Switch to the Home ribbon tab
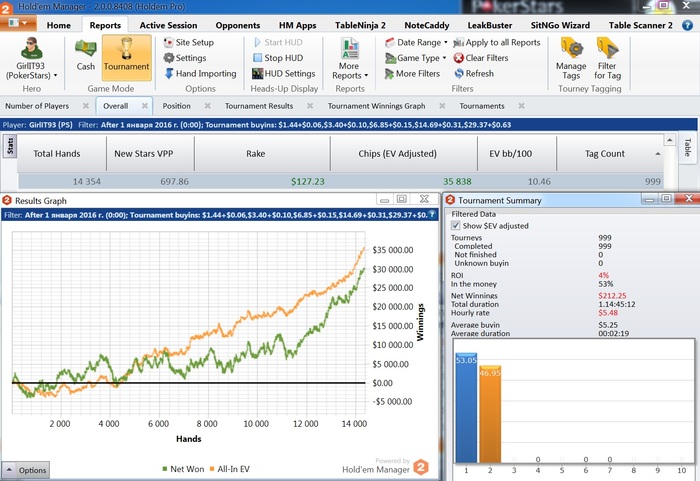The width and height of the screenshot is (700, 481). [58, 25]
